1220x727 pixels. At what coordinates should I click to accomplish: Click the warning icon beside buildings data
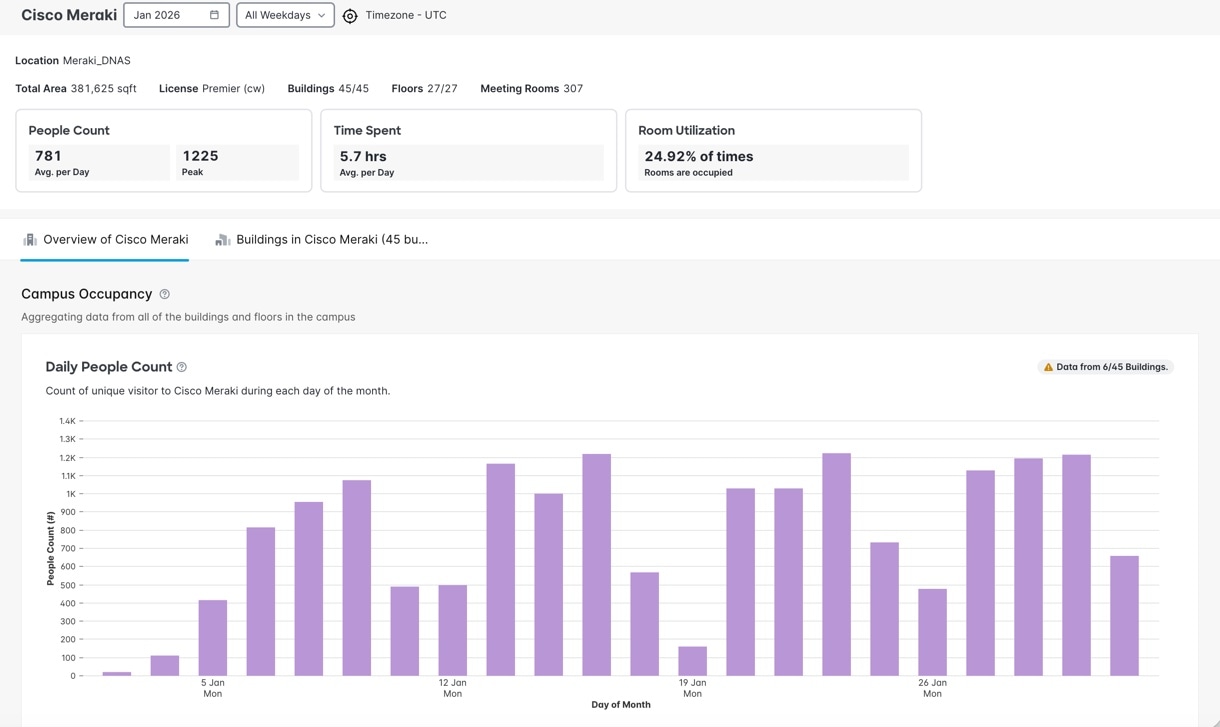tap(1048, 367)
